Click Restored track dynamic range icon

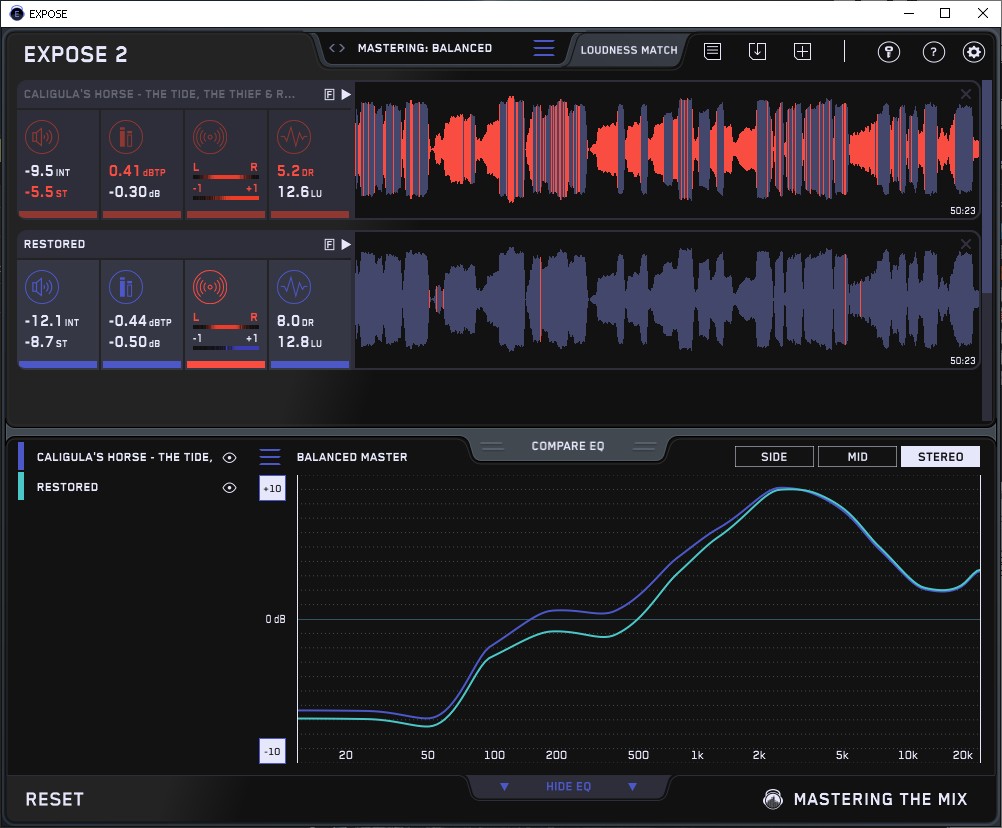click(294, 287)
